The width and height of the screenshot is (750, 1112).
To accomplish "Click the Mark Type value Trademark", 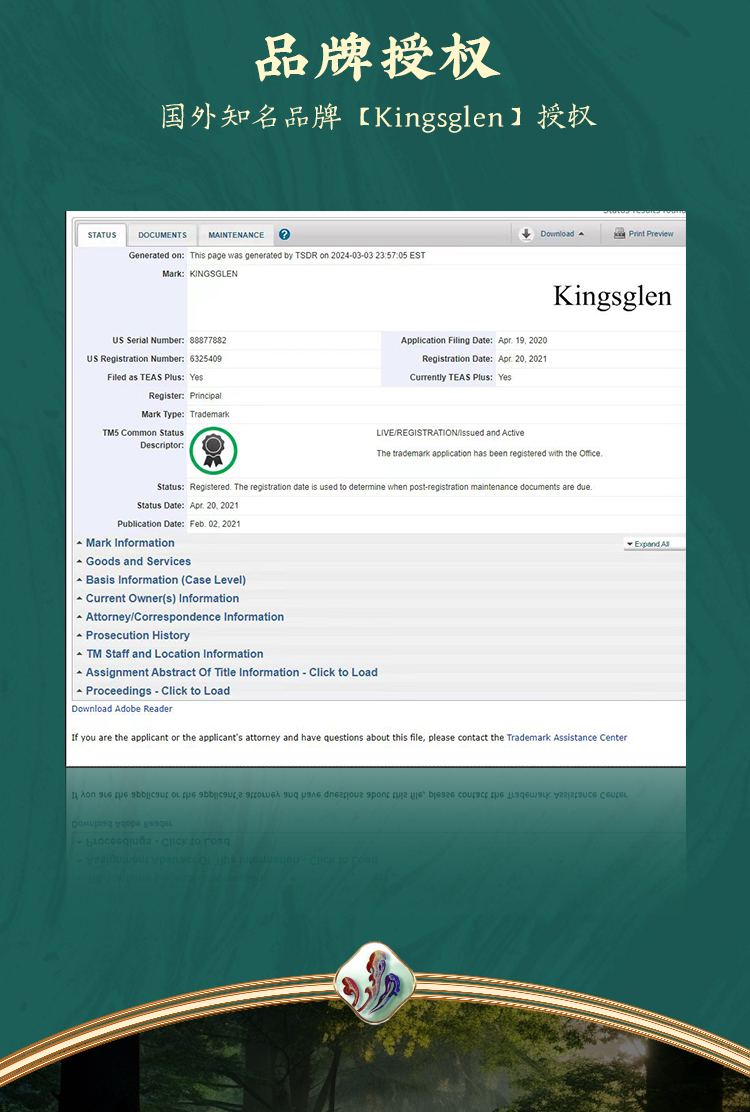I will [209, 414].
